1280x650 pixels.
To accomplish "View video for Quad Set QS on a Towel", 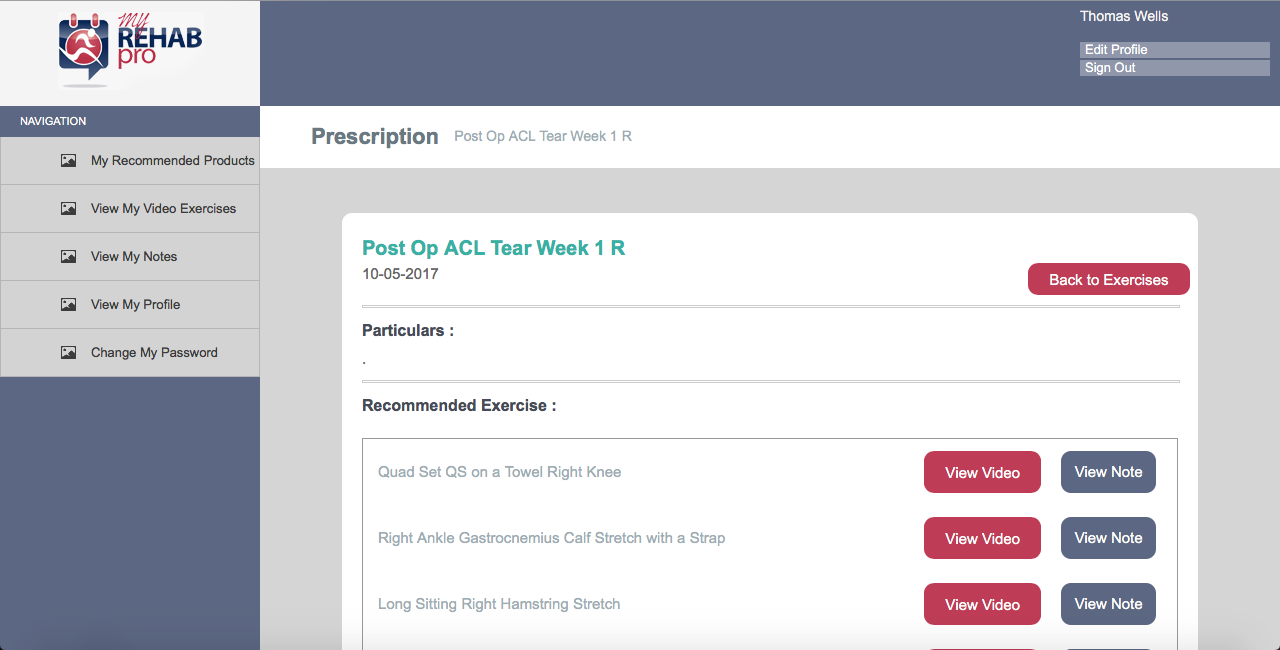I will pyautogui.click(x=982, y=472).
